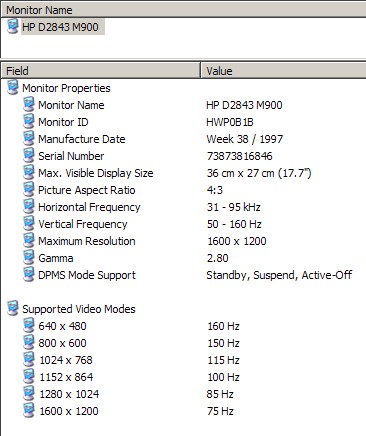
Task: Click the icon next to 1600 x 1200 video mode
Action: [29, 410]
